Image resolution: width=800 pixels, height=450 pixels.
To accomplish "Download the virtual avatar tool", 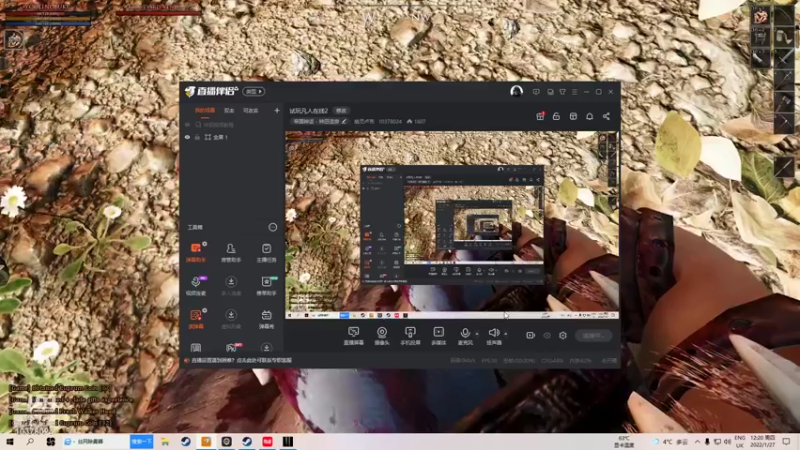I will click(231, 319).
